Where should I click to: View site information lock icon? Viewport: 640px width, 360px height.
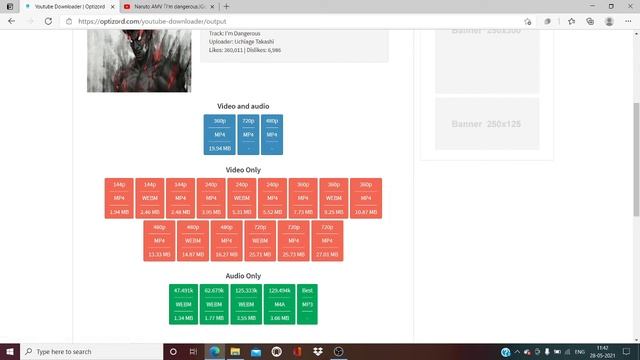click(x=69, y=21)
